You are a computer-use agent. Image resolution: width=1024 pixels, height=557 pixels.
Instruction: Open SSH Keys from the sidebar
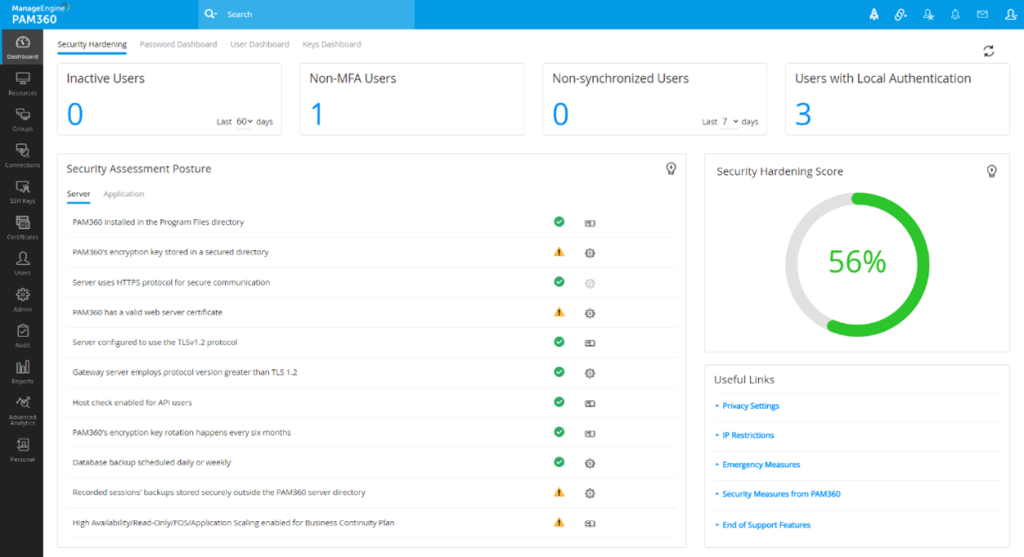(x=22, y=191)
